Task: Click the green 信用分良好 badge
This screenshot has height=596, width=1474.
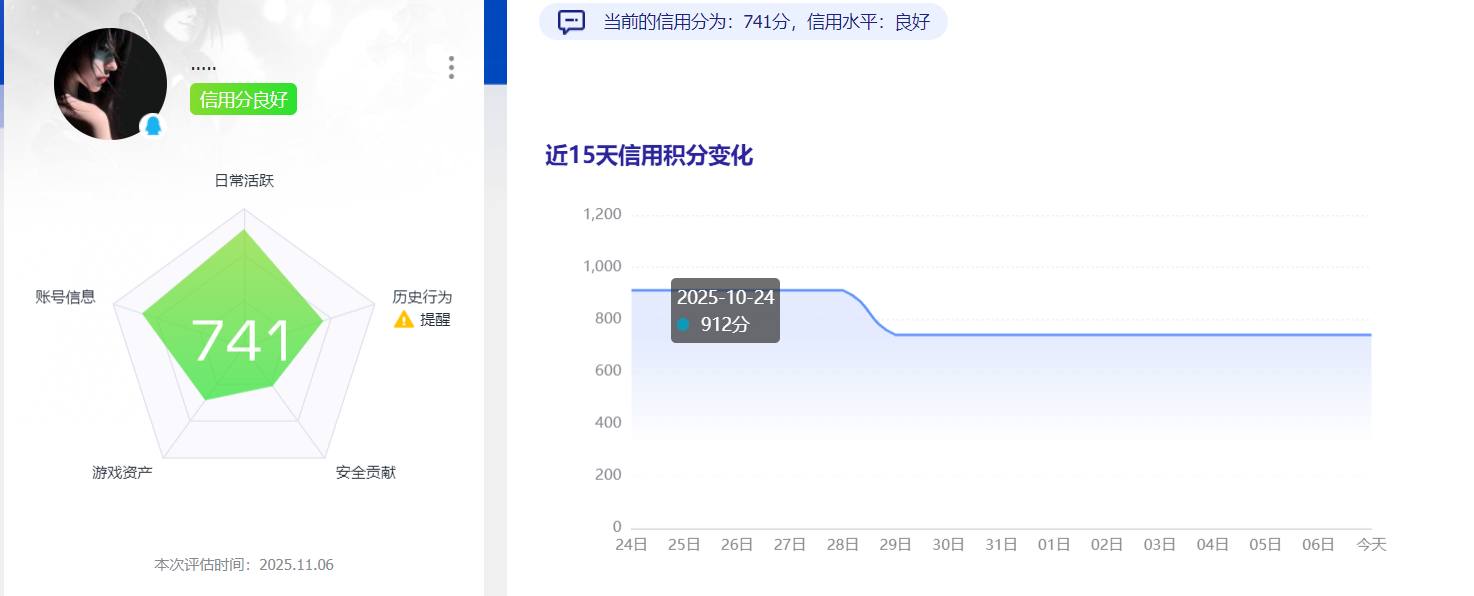Action: click(x=243, y=99)
